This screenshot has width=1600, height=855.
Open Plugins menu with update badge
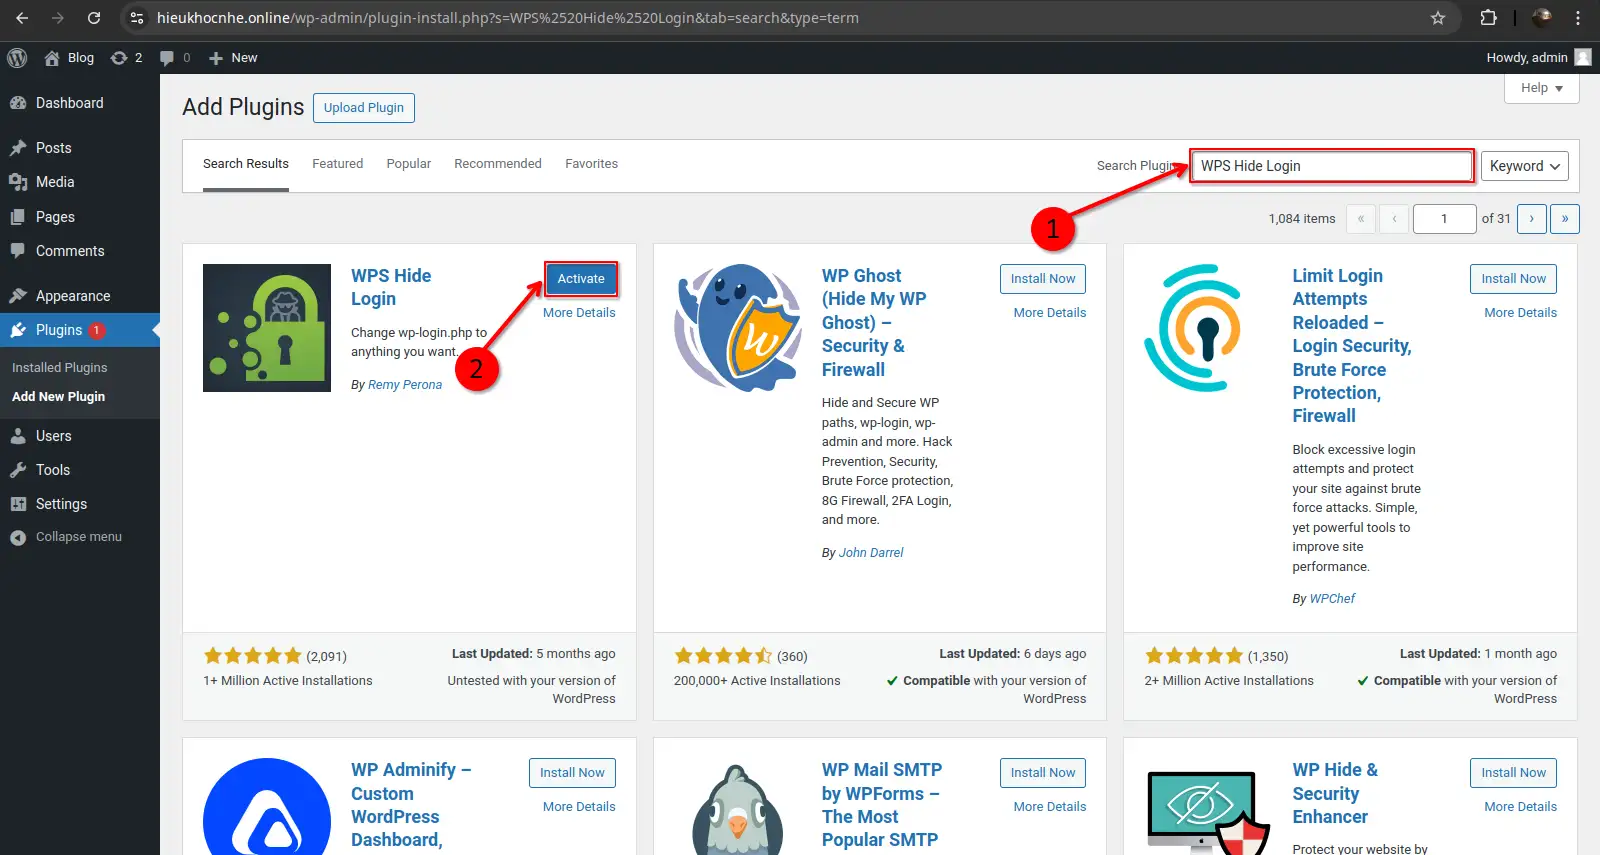pos(80,330)
